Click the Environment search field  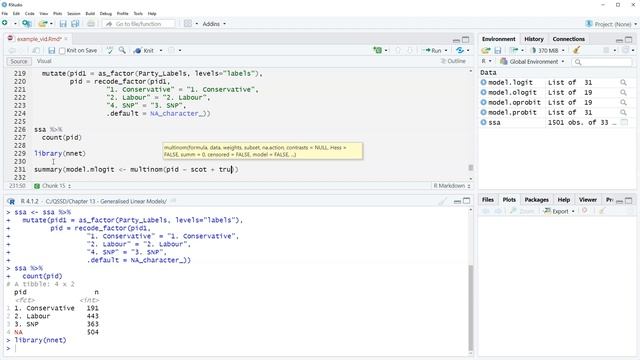pyautogui.click(x=602, y=62)
